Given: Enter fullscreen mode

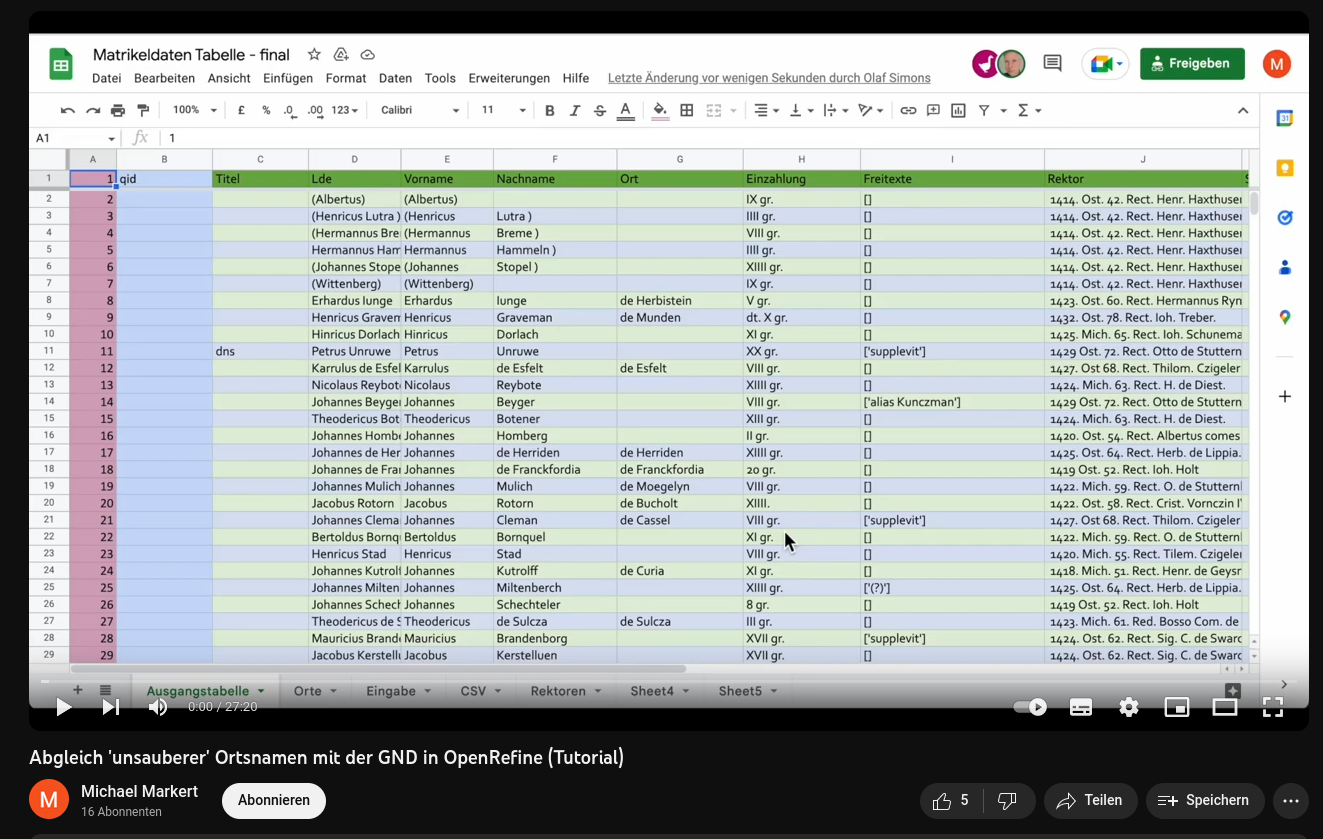Looking at the screenshot, I should pyautogui.click(x=1272, y=707).
